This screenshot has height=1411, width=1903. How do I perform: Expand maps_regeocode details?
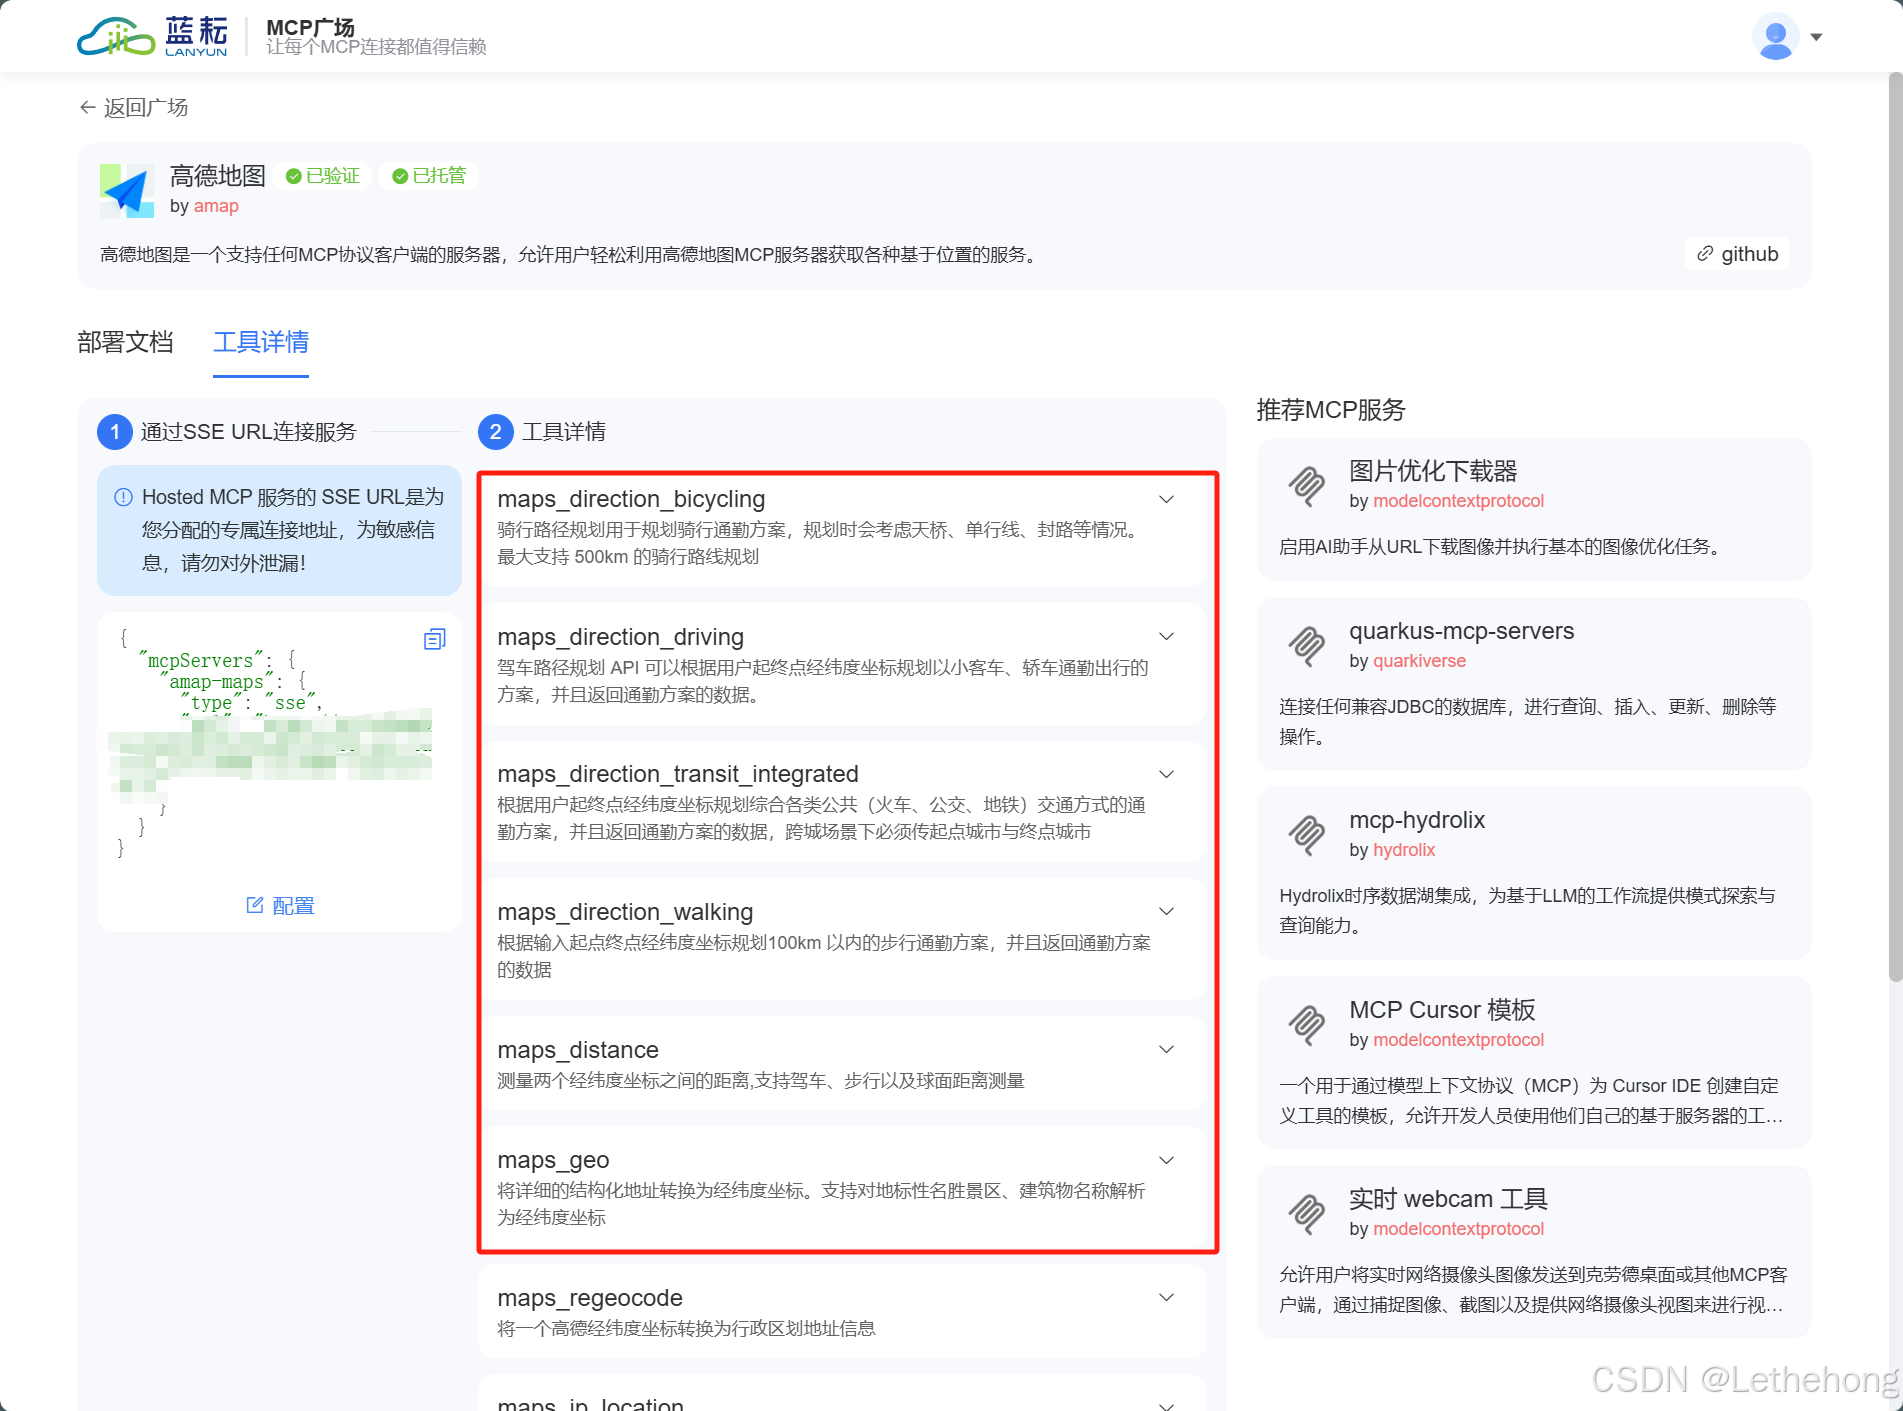(1166, 1297)
